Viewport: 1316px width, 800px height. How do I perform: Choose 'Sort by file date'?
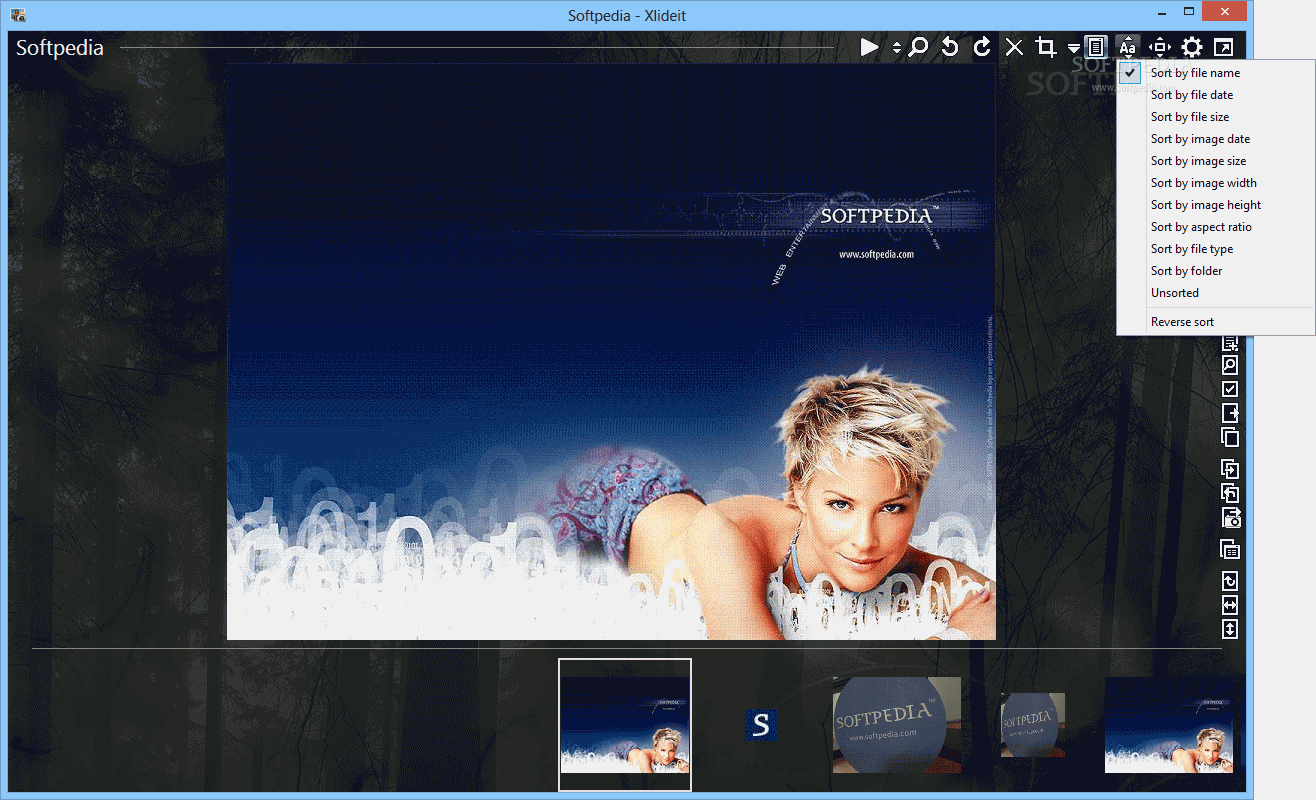coord(1215,95)
